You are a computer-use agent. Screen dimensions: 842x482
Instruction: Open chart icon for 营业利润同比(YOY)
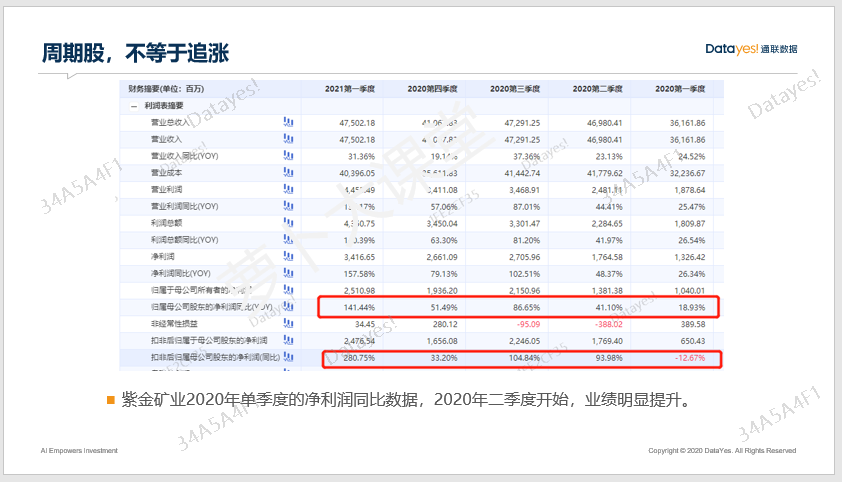pyautogui.click(x=288, y=206)
